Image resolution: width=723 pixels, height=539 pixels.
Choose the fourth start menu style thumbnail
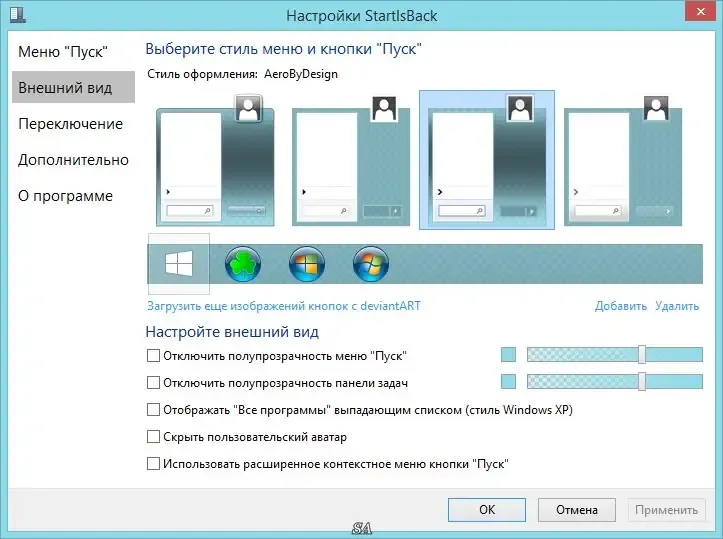(623, 160)
